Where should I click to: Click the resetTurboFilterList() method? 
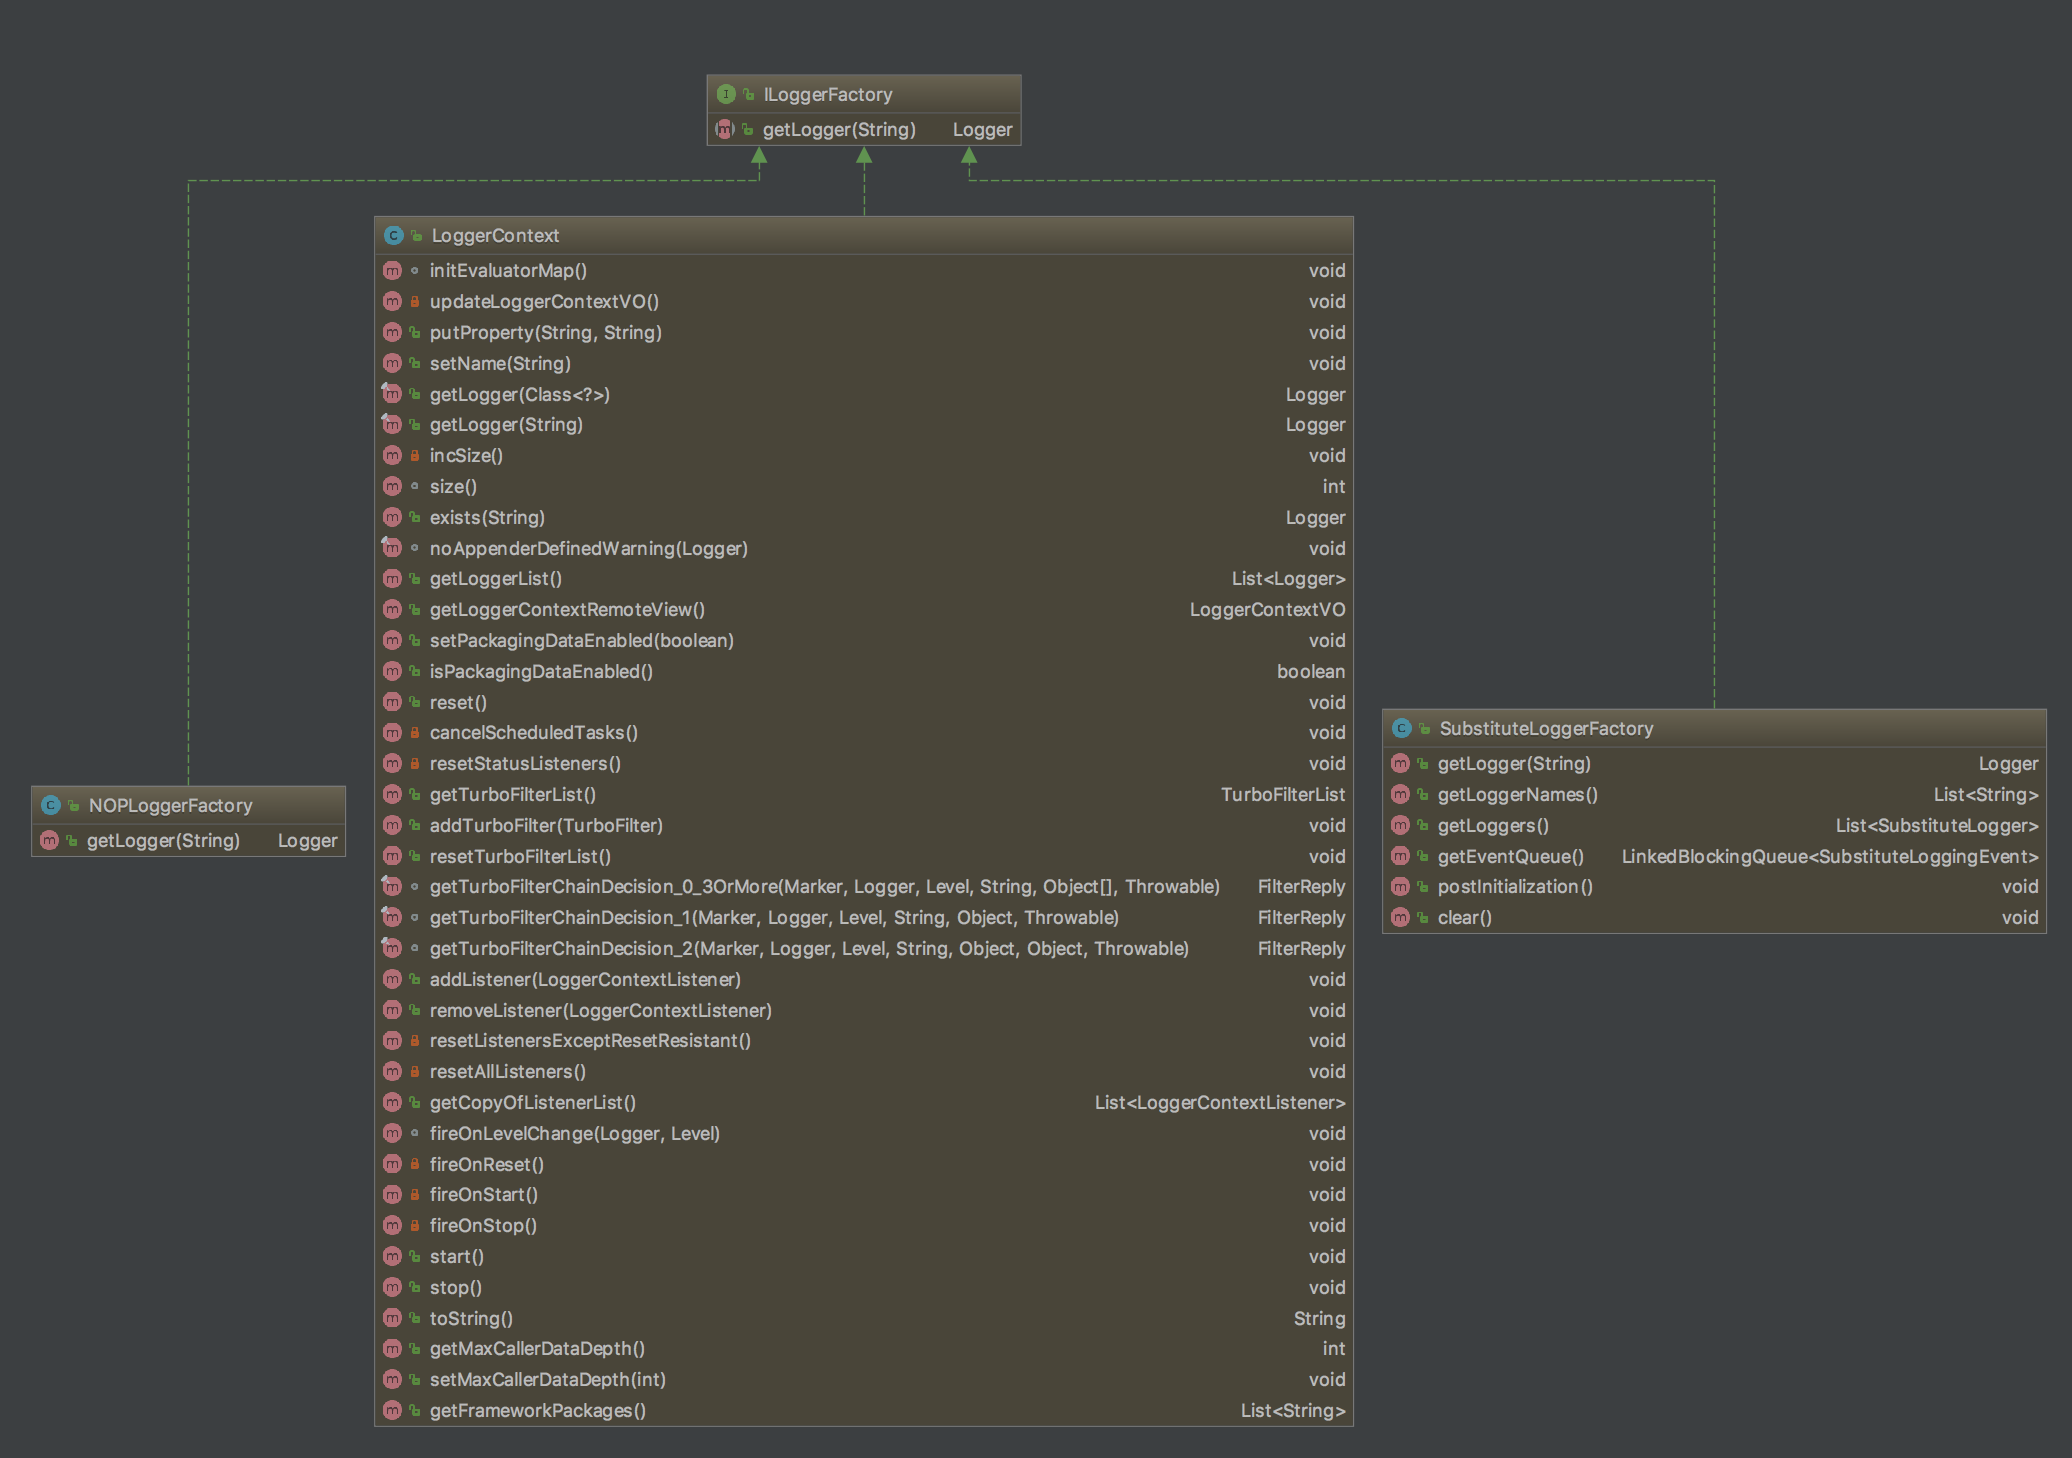pyautogui.click(x=520, y=856)
